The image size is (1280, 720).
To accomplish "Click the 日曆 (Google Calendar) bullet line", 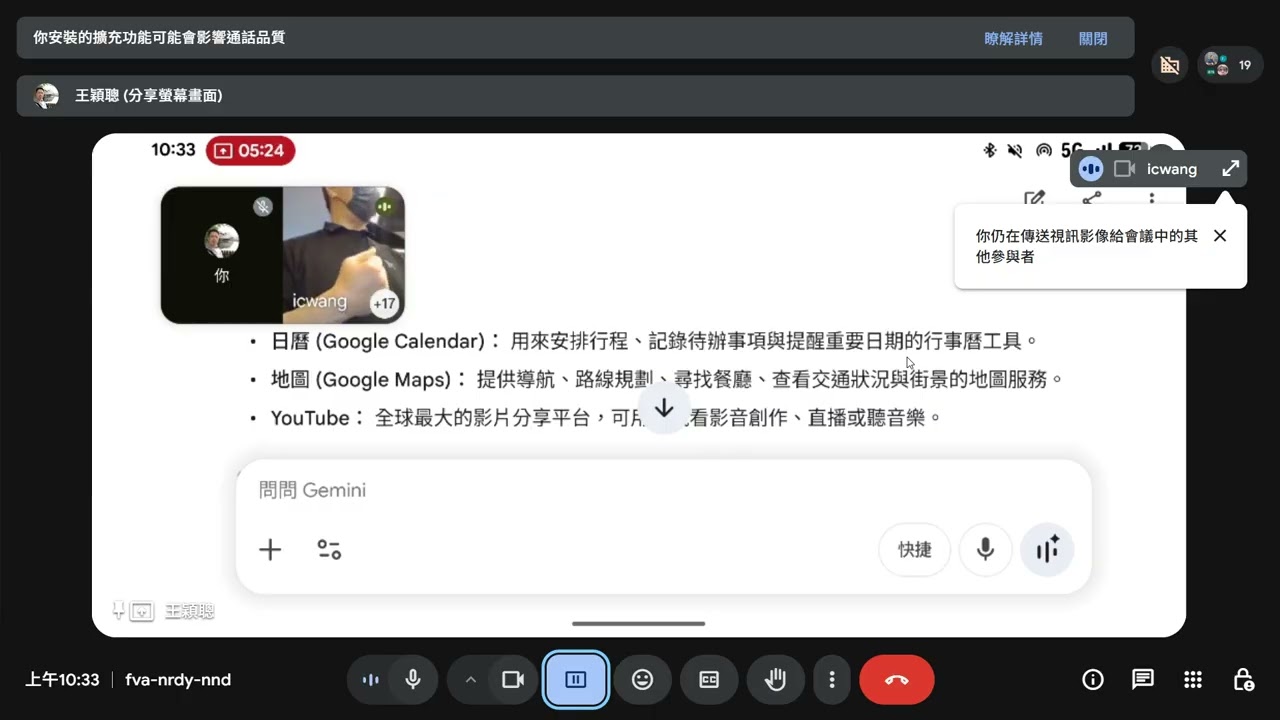I will point(655,341).
